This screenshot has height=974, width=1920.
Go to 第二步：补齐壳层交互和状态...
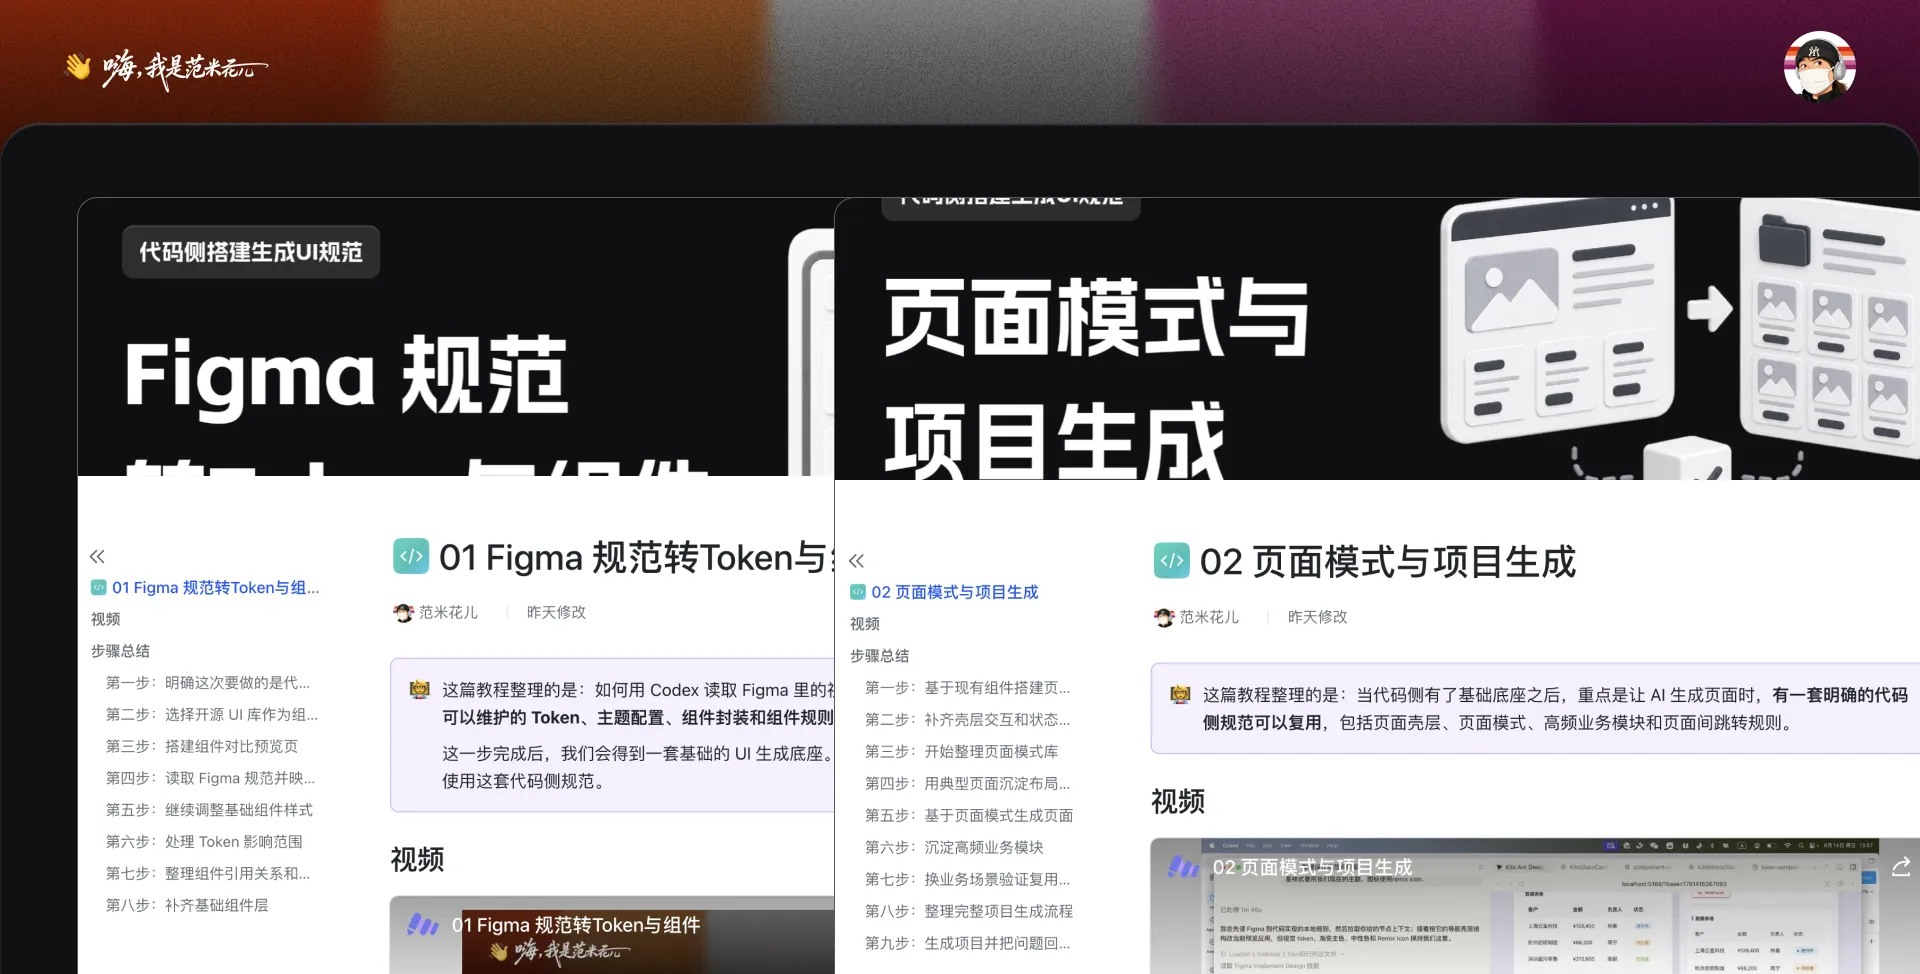[x=967, y=720]
